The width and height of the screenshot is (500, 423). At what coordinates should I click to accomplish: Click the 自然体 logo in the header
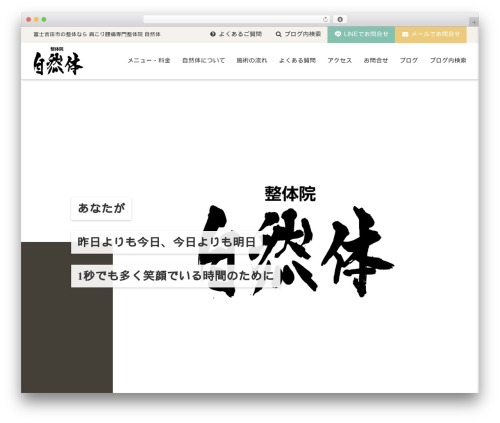point(58,61)
